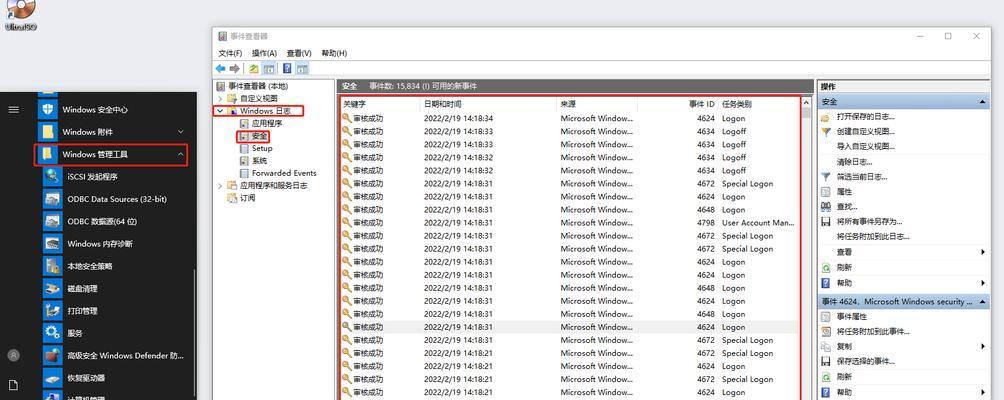Viewport: 1004px width, 400px height.
Task: Click the user account icon in Start menu
Action: [13, 355]
